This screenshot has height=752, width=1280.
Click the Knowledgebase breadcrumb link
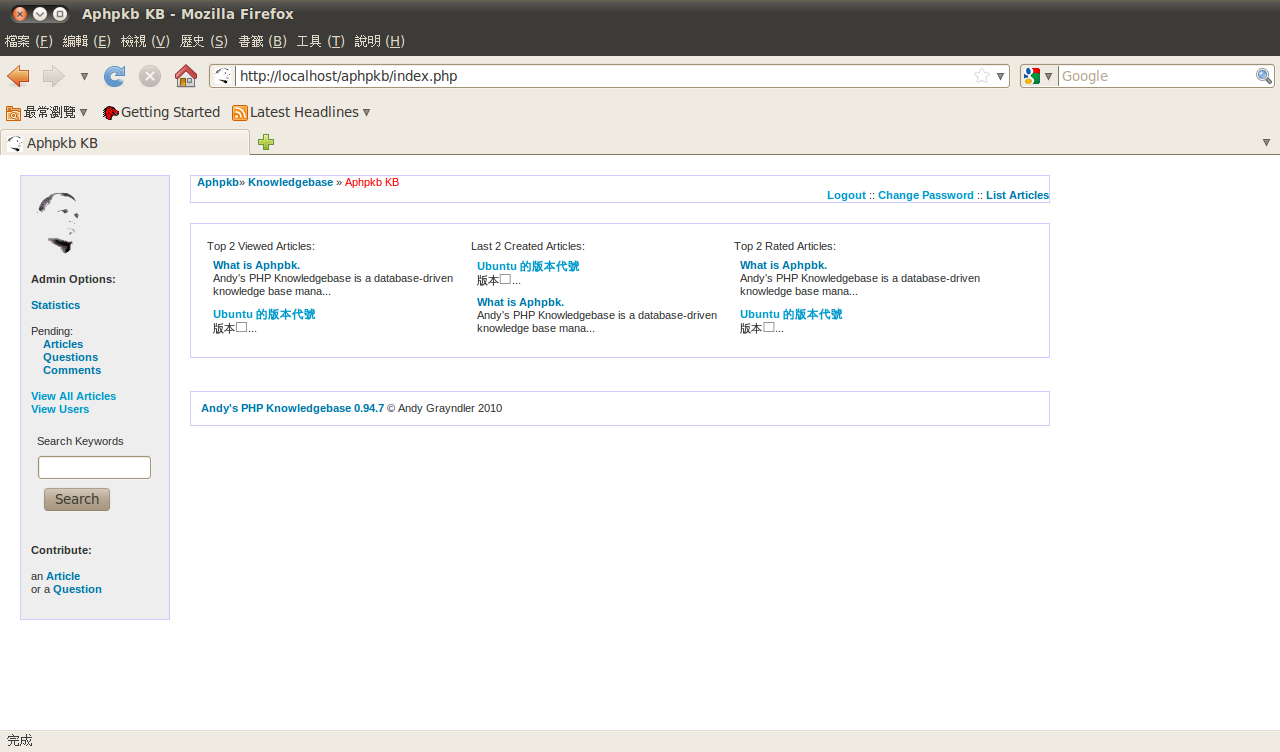(290, 182)
